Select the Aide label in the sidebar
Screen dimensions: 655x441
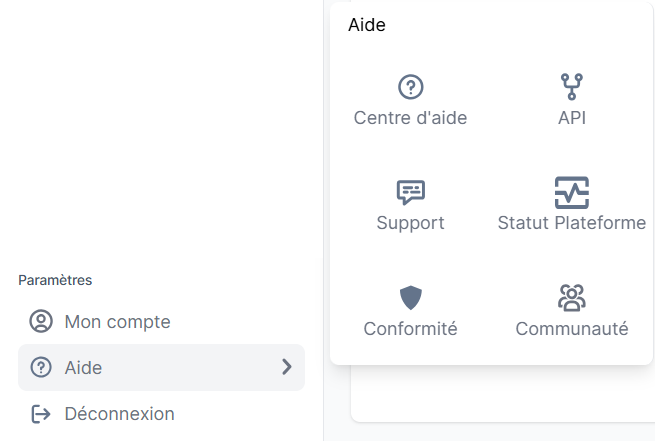tap(83, 368)
